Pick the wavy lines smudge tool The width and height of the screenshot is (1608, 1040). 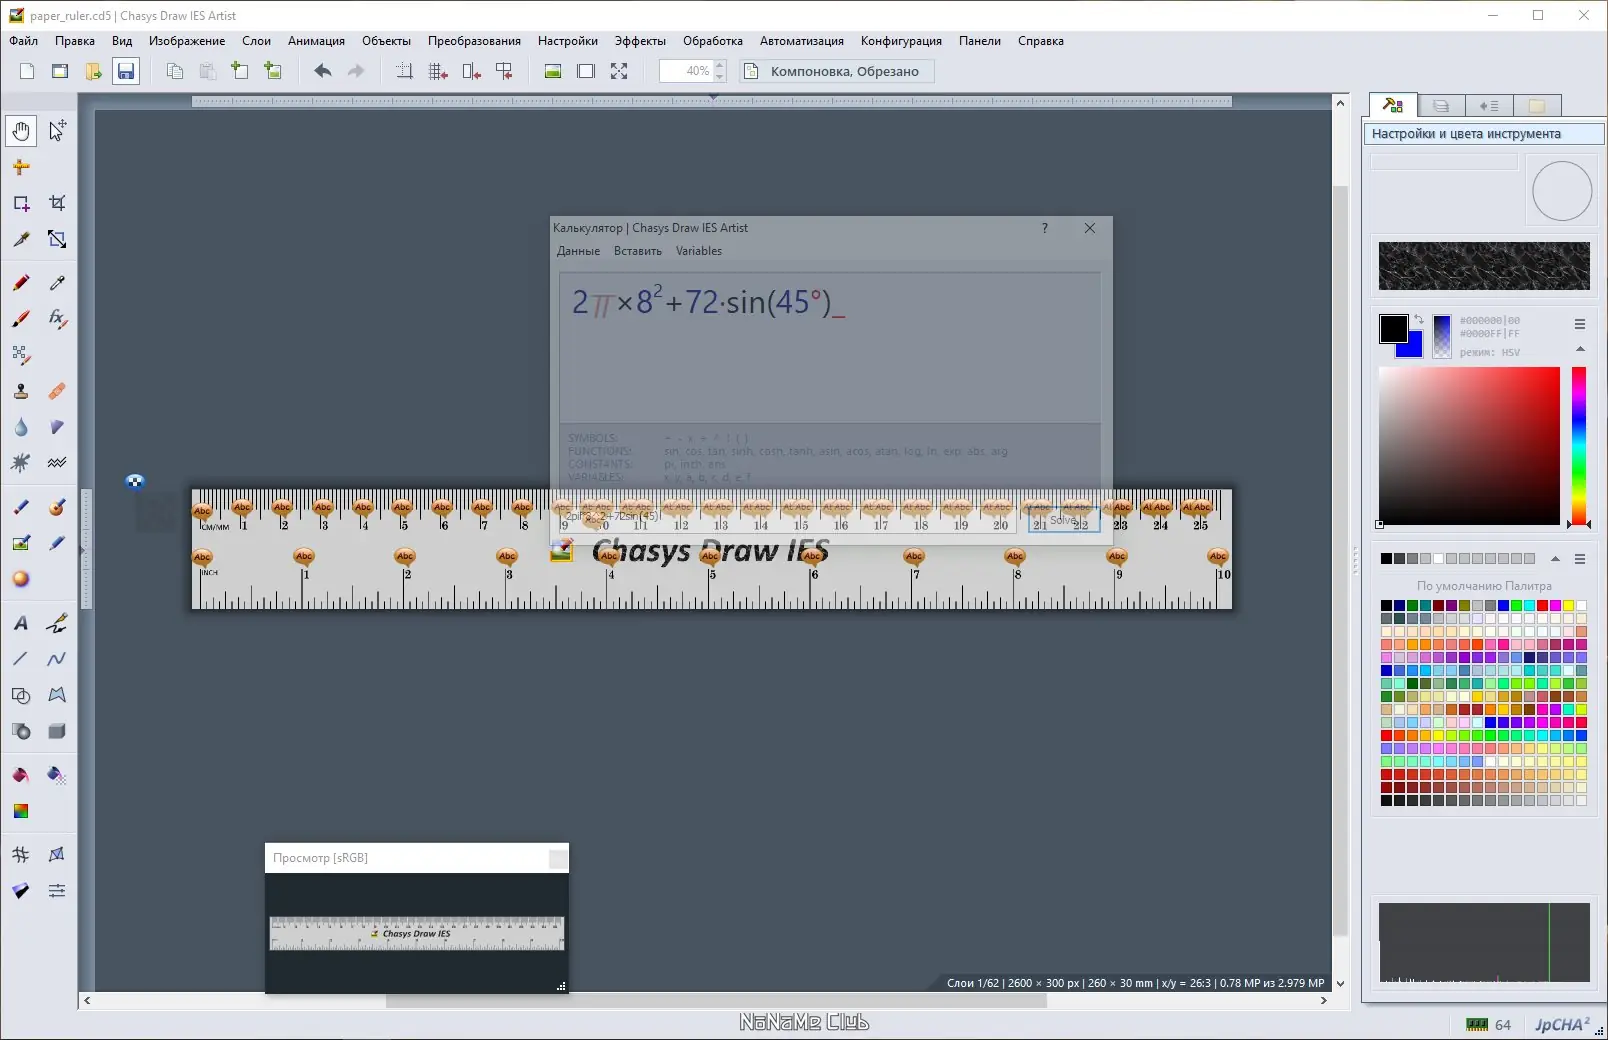pos(57,463)
